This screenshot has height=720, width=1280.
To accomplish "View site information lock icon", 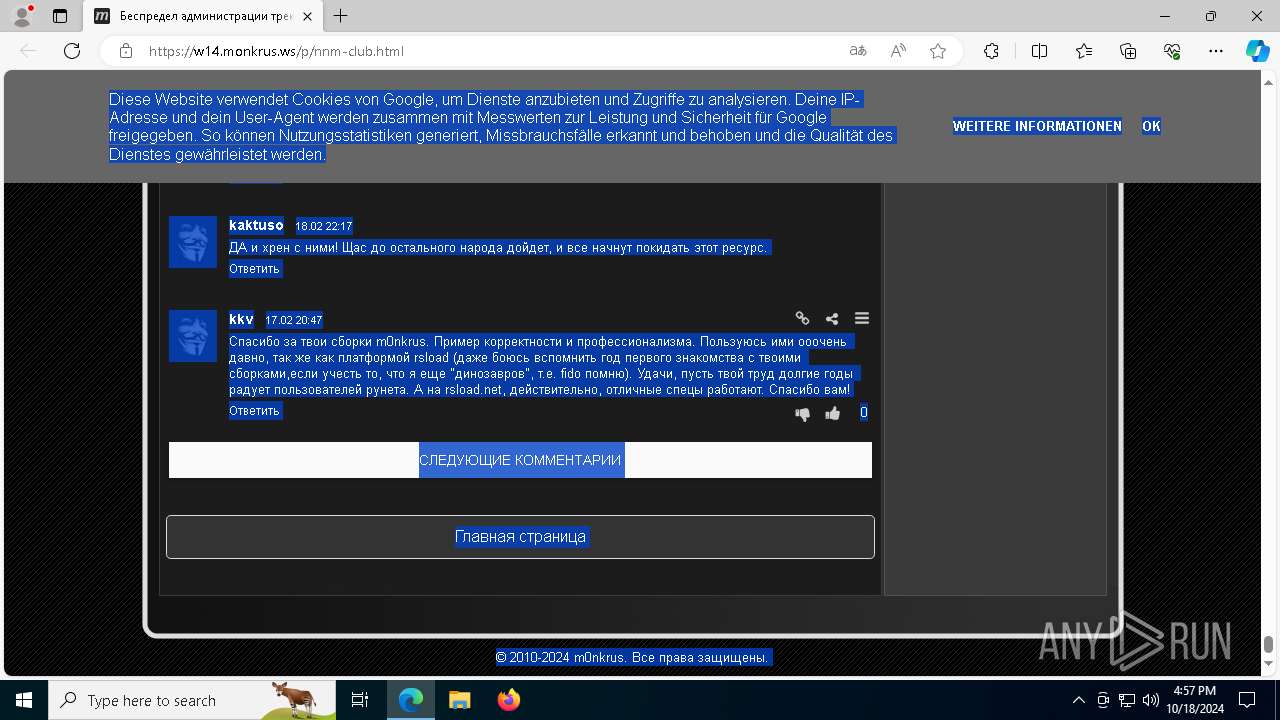I will pyautogui.click(x=126, y=51).
